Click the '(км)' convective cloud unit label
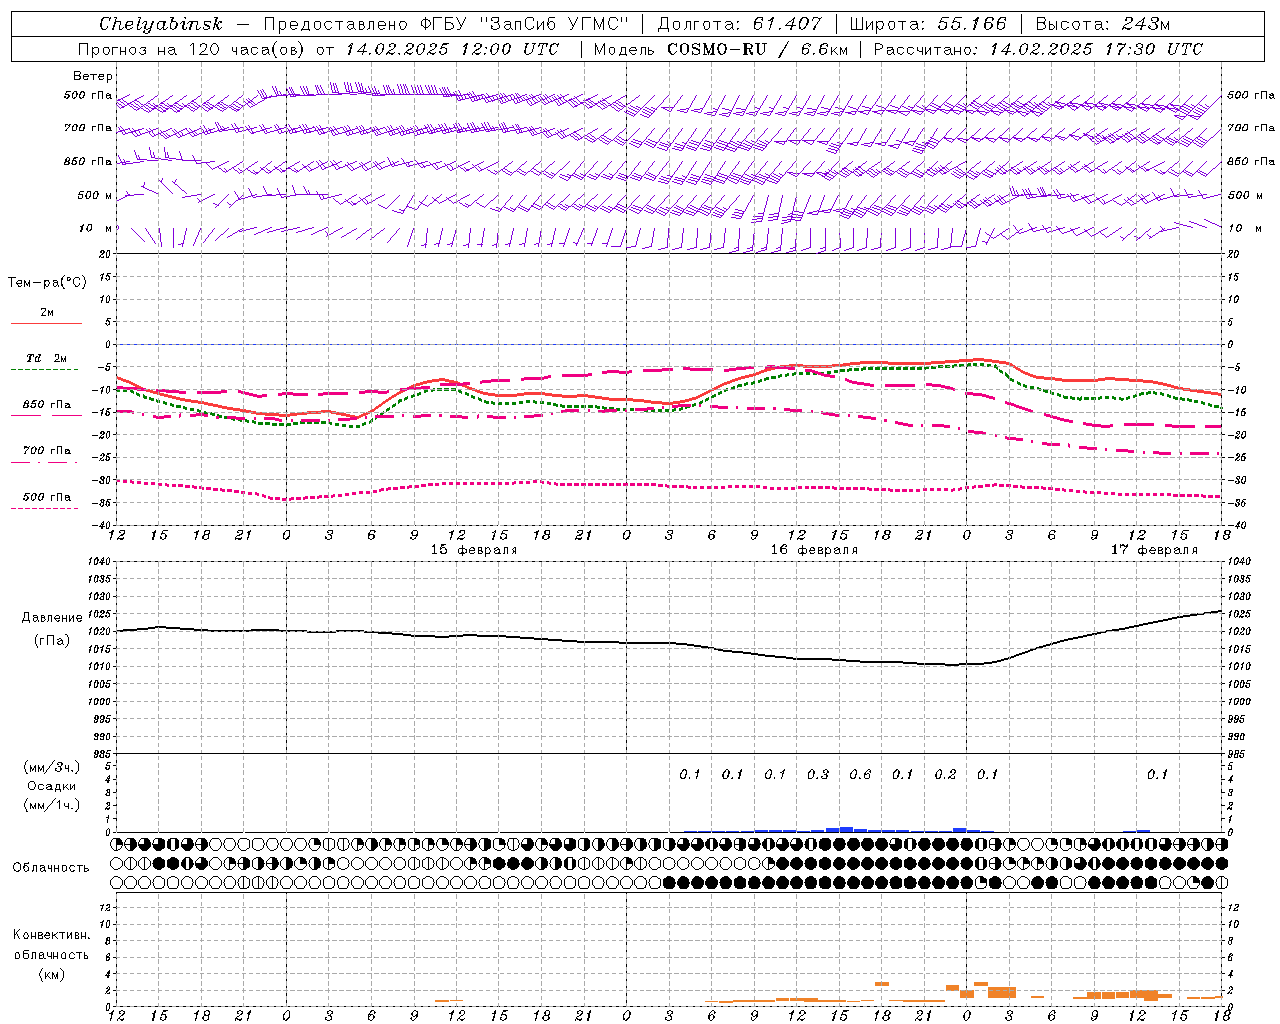The height and width of the screenshot is (1024, 1280). [x=51, y=974]
